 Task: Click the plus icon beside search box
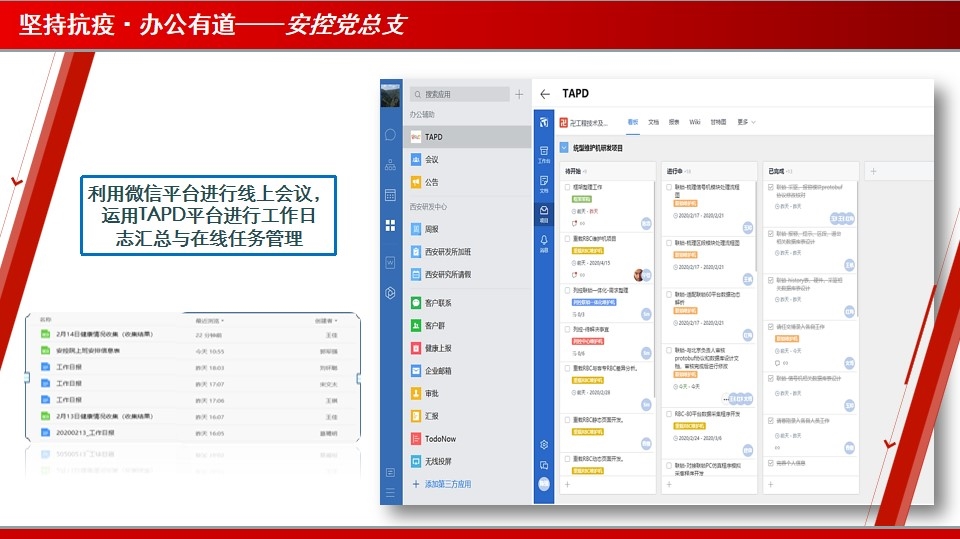coord(519,94)
